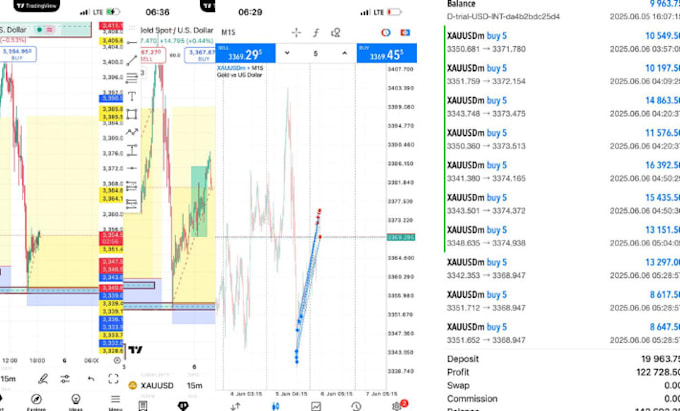Tap the red-blue circle icon
The image size is (680, 411).
click(x=386, y=33)
